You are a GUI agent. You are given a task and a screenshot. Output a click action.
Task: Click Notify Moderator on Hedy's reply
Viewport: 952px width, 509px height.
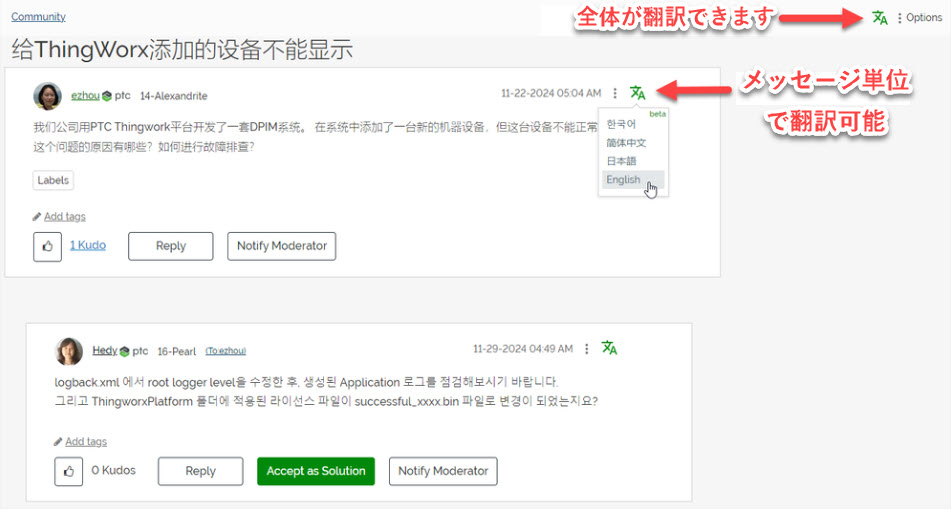tap(443, 471)
